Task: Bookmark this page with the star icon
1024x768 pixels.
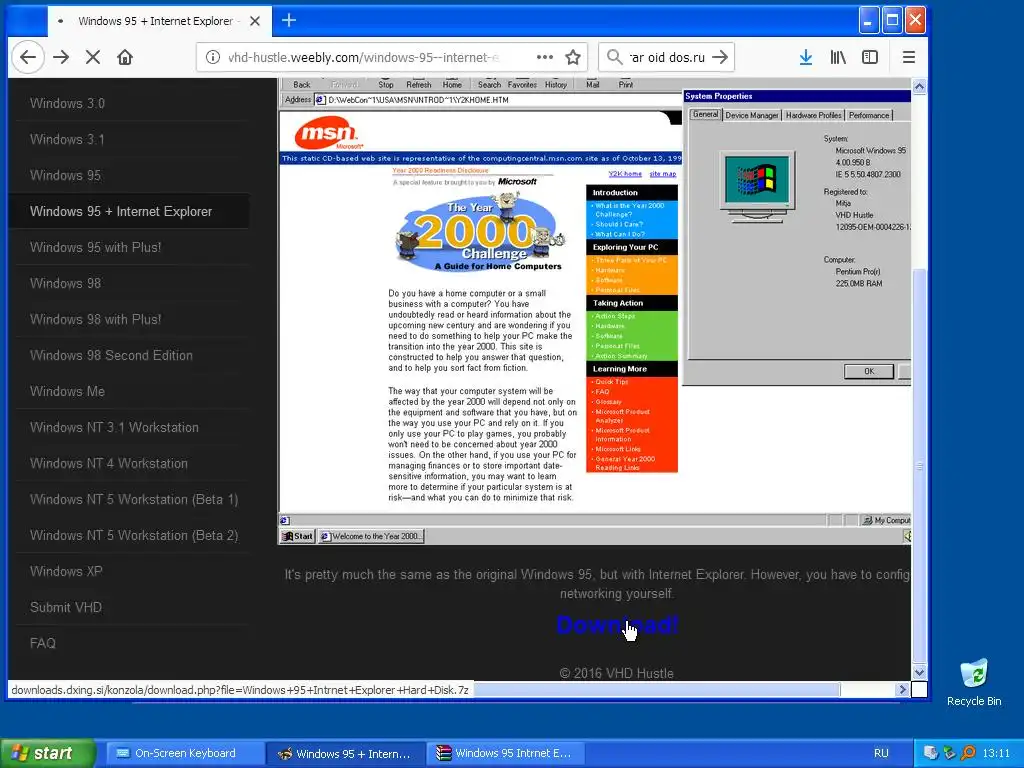Action: click(573, 57)
